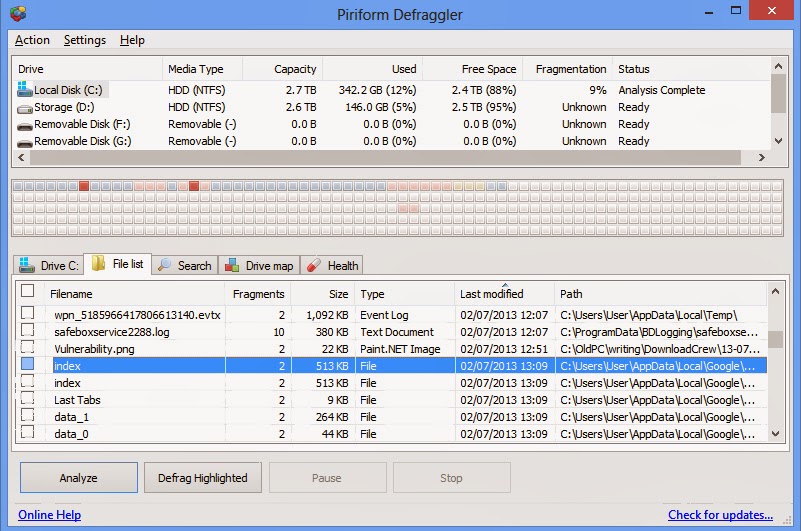Check the data_1 file checkbox
The width and height of the screenshot is (801, 531).
[x=28, y=415]
